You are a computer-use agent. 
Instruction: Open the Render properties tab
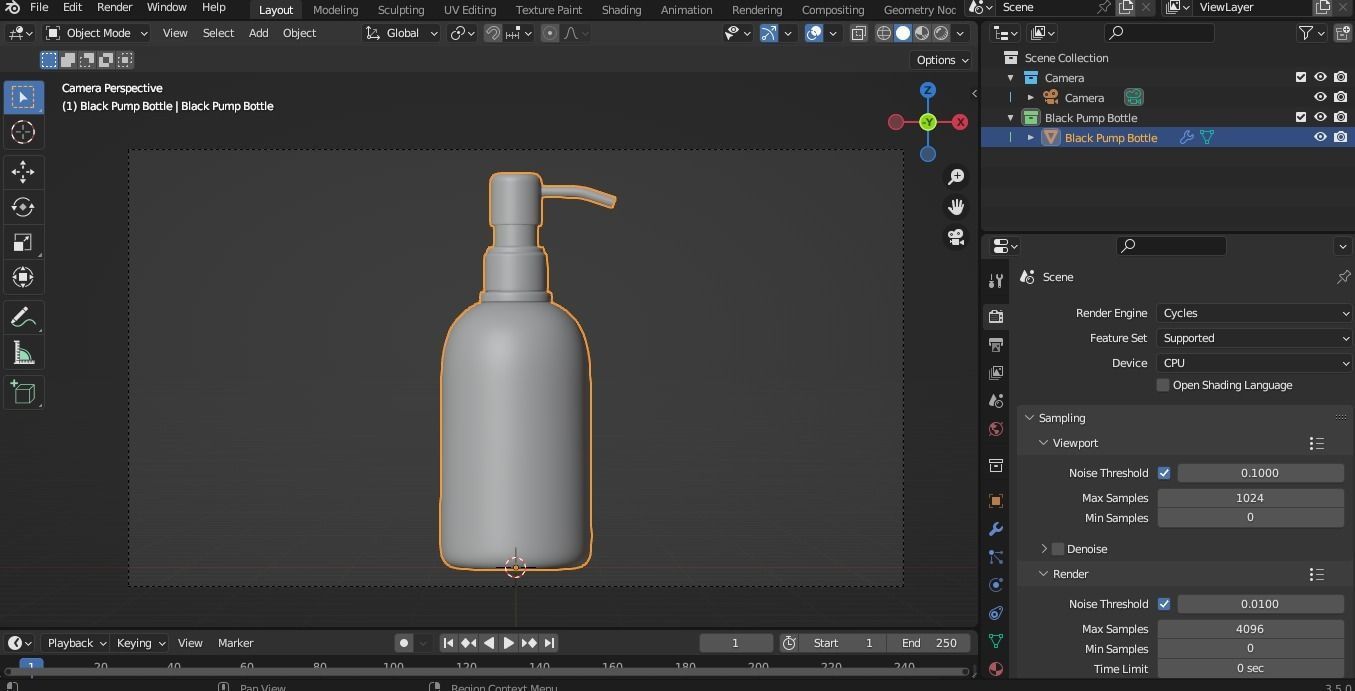pos(995,316)
